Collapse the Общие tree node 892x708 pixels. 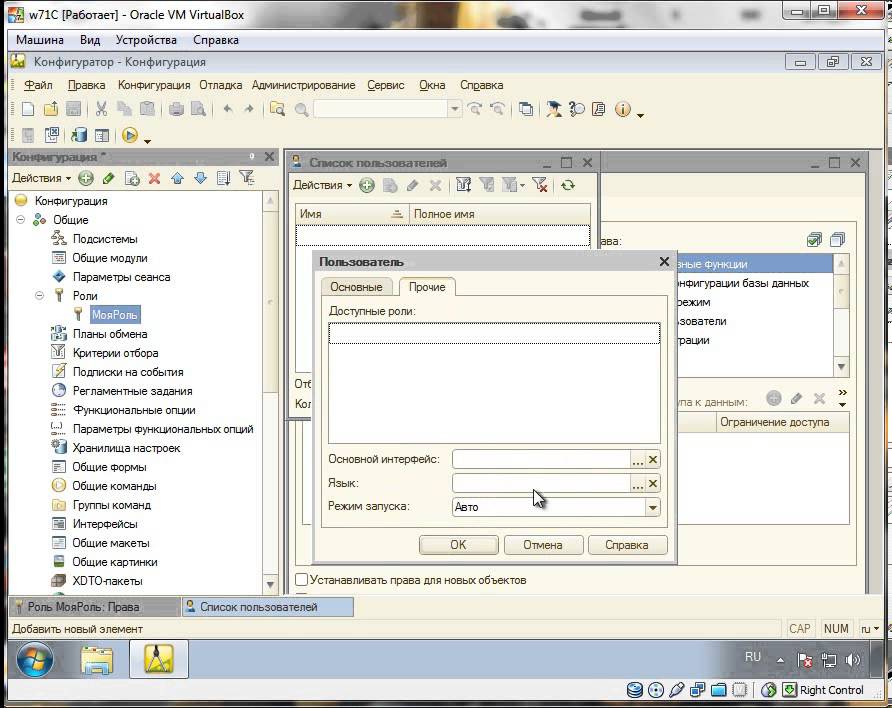(x=20, y=220)
